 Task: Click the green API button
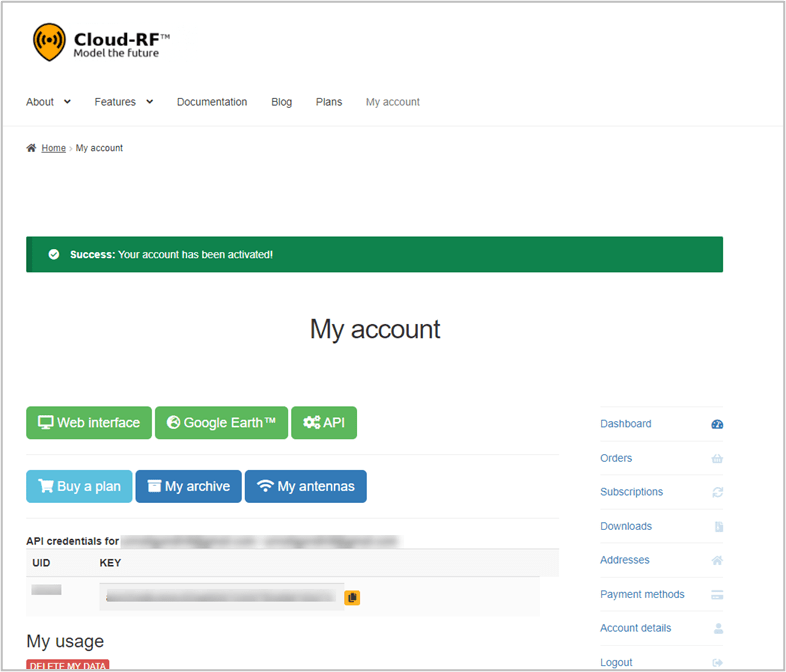coord(324,422)
